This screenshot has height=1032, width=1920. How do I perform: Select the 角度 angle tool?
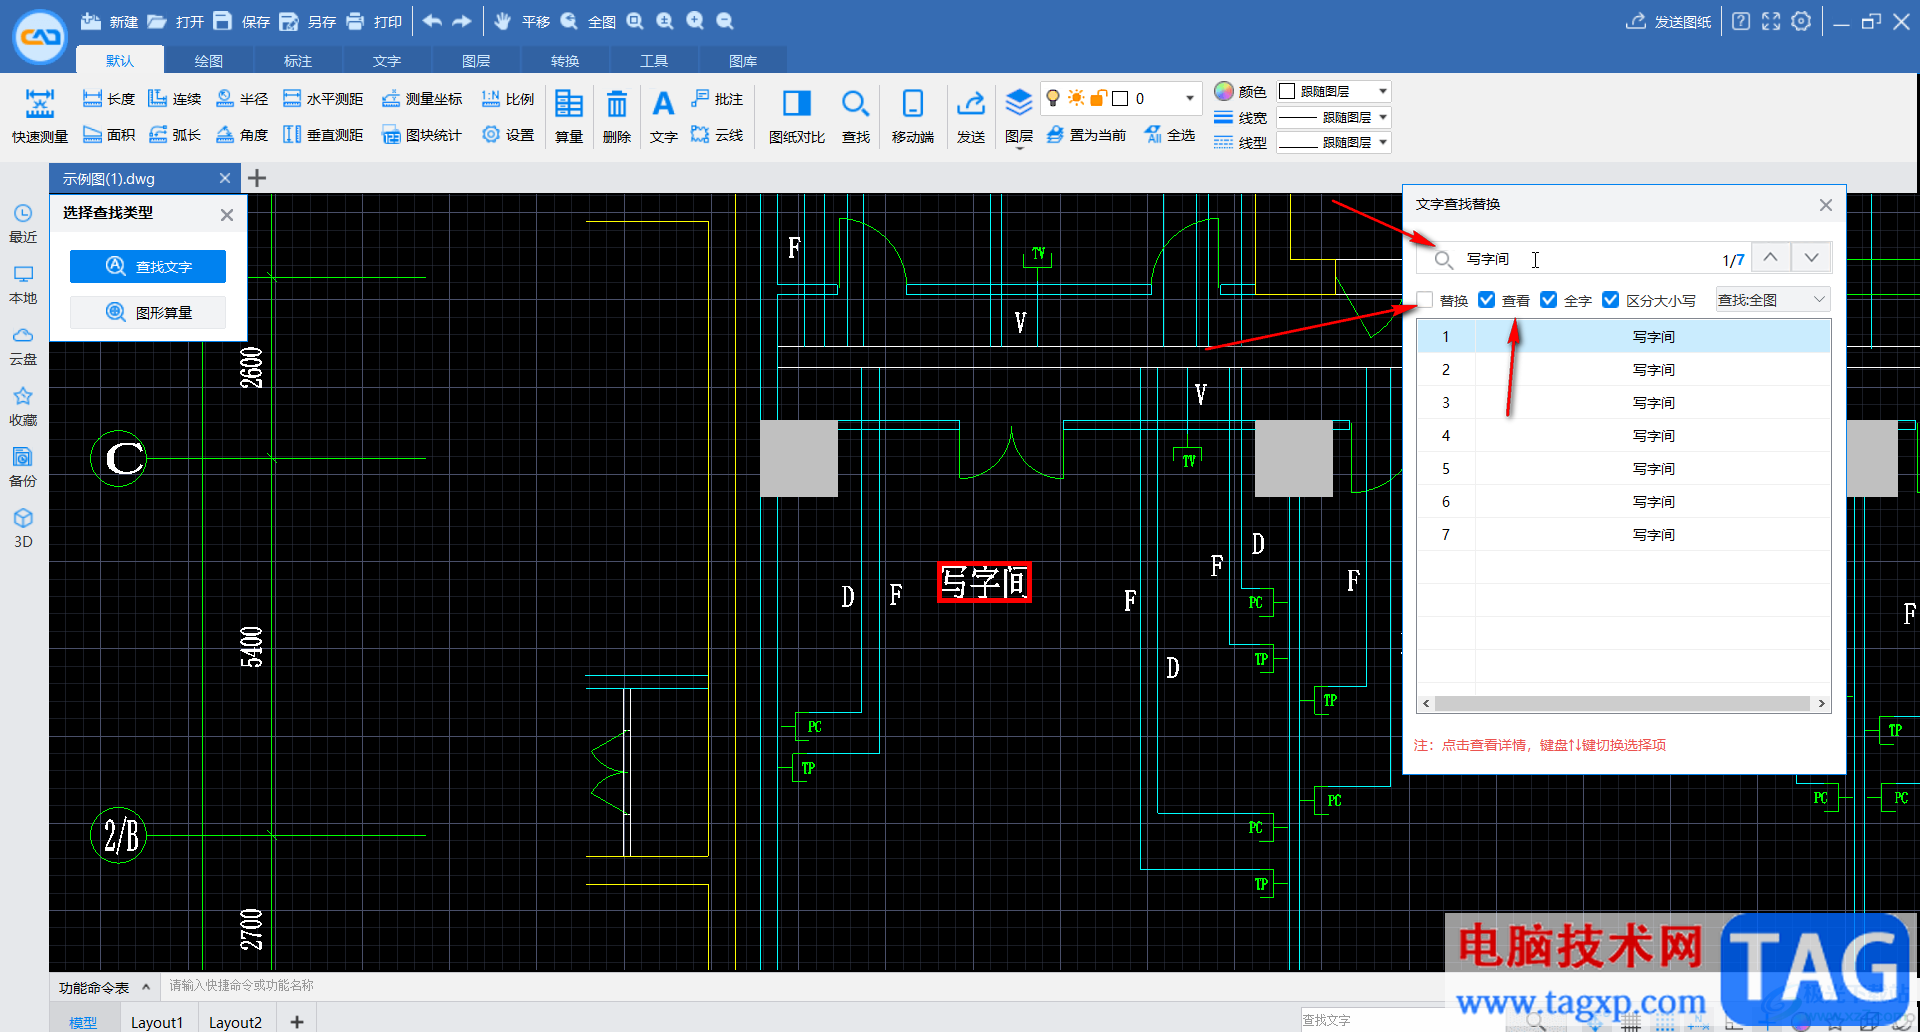(242, 135)
